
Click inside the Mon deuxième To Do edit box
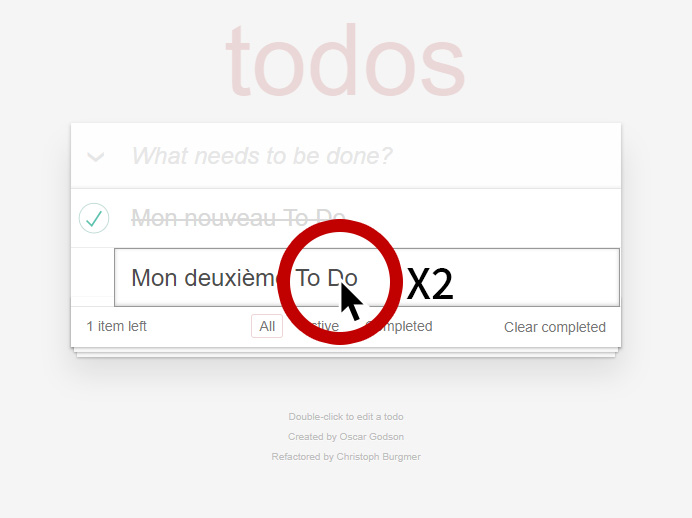(x=367, y=278)
